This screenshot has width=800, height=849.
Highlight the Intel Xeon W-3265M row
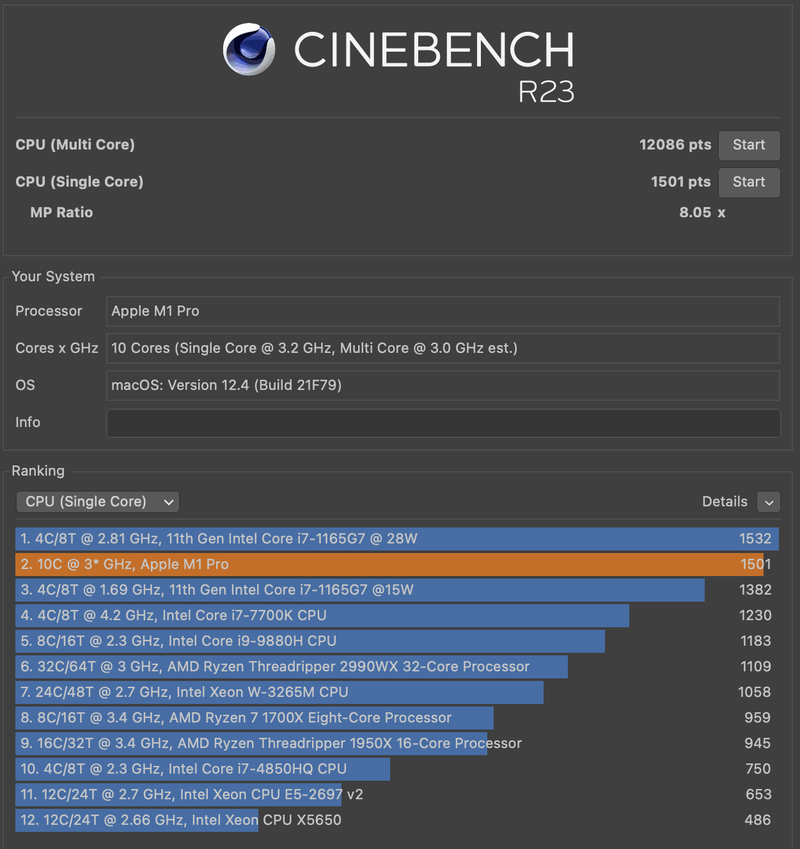[x=396, y=692]
